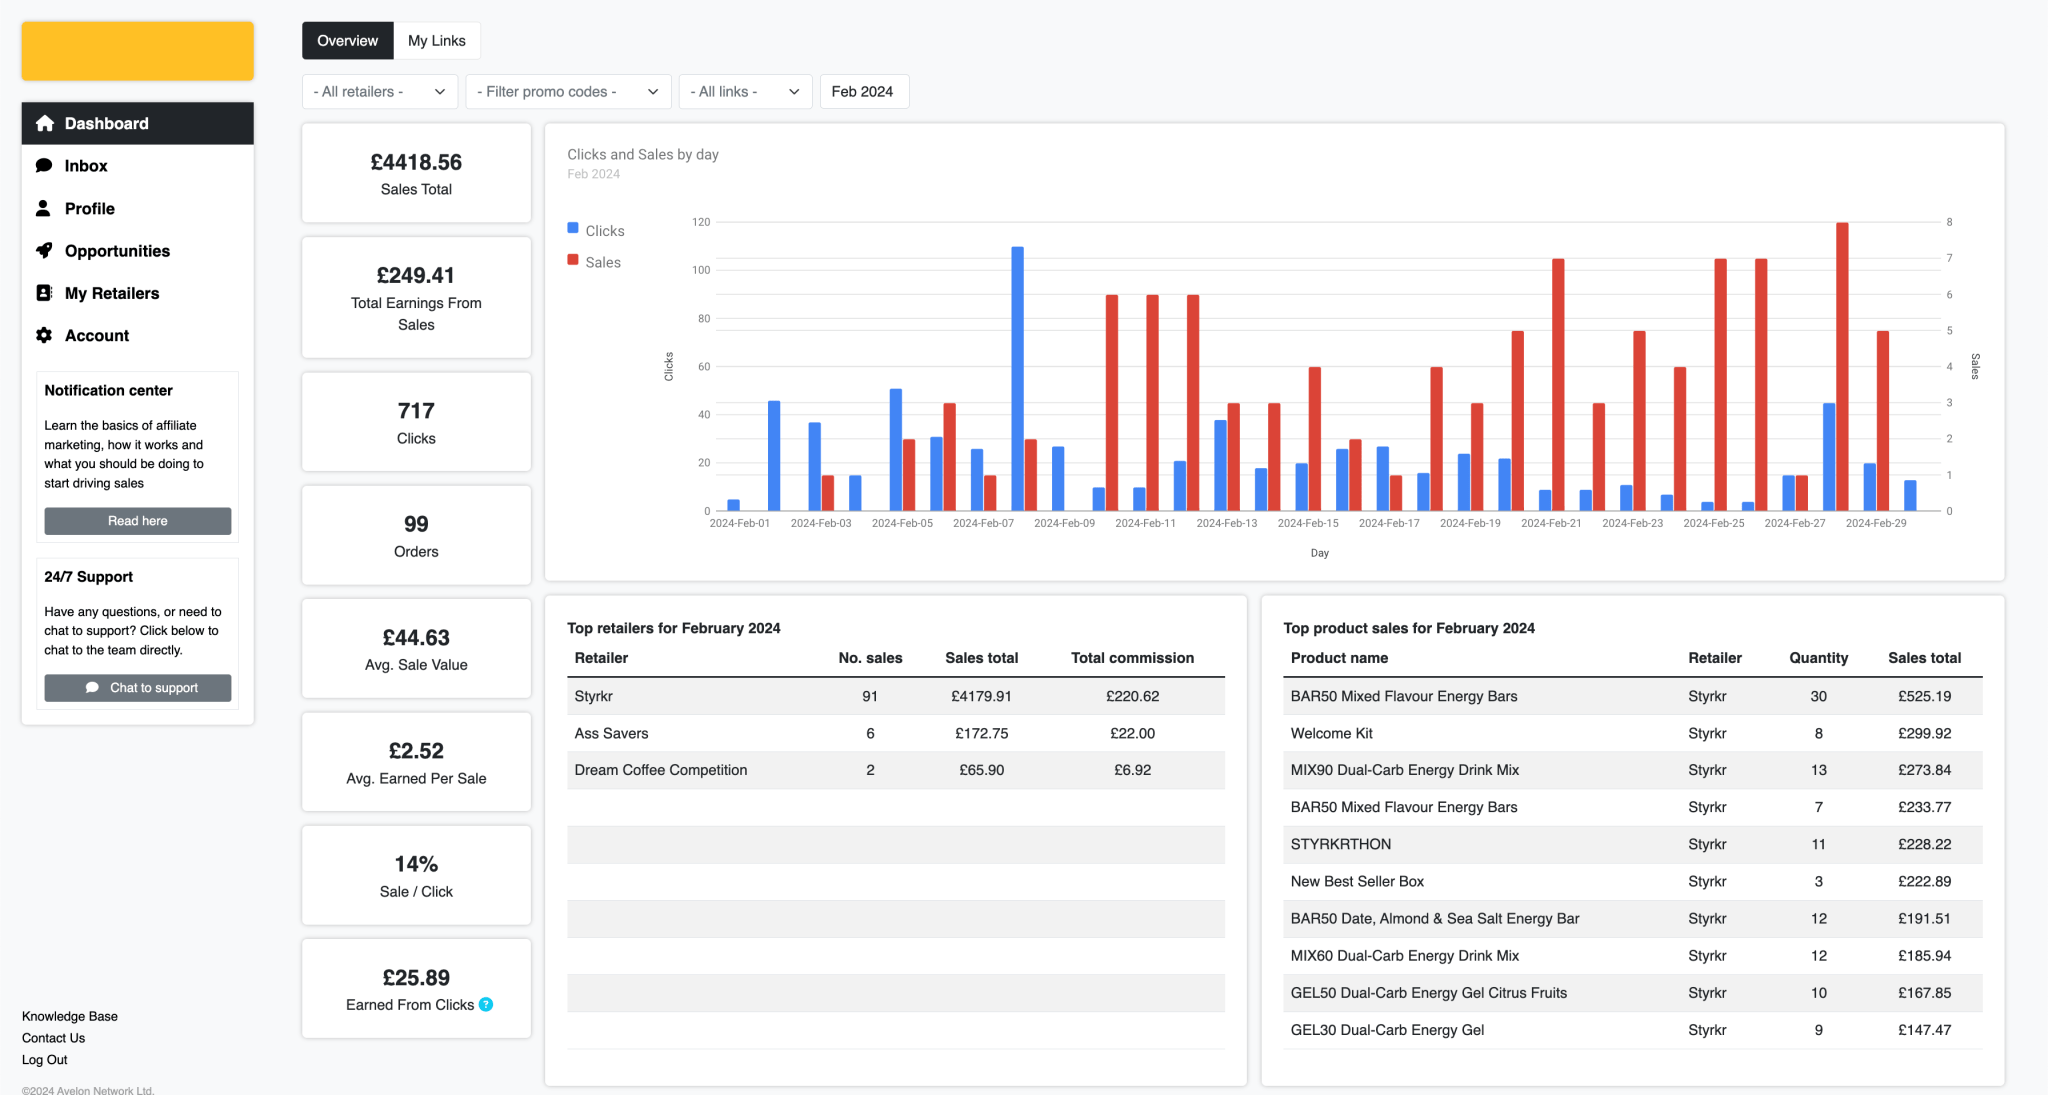The height and width of the screenshot is (1095, 2048).
Task: Click the Feb 2024 date field
Action: click(863, 92)
